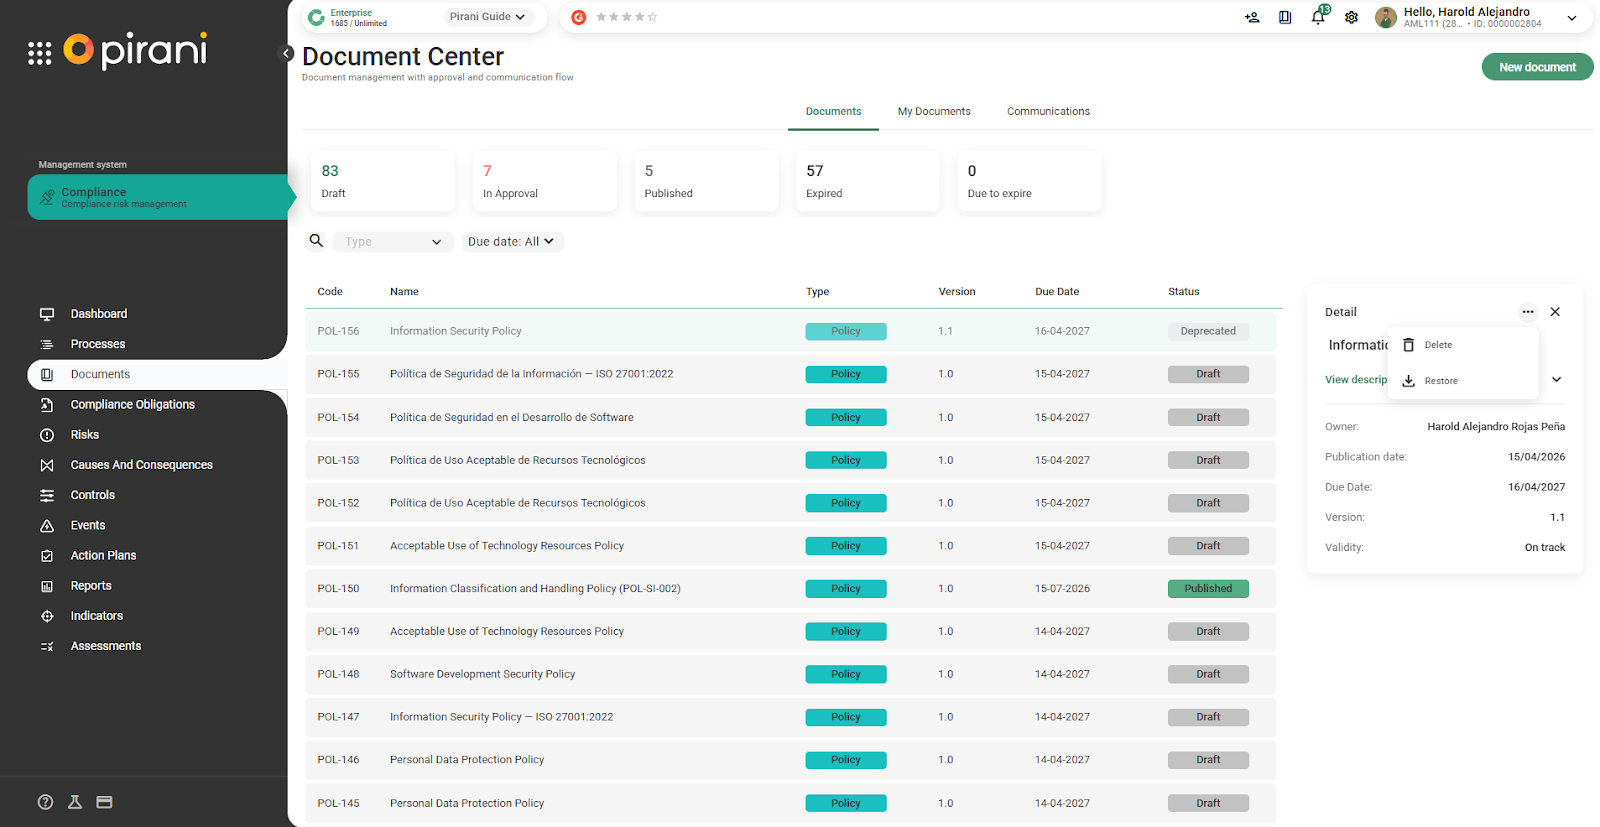The height and width of the screenshot is (827, 1600).
Task: Click the search magnifier icon
Action: 316,241
